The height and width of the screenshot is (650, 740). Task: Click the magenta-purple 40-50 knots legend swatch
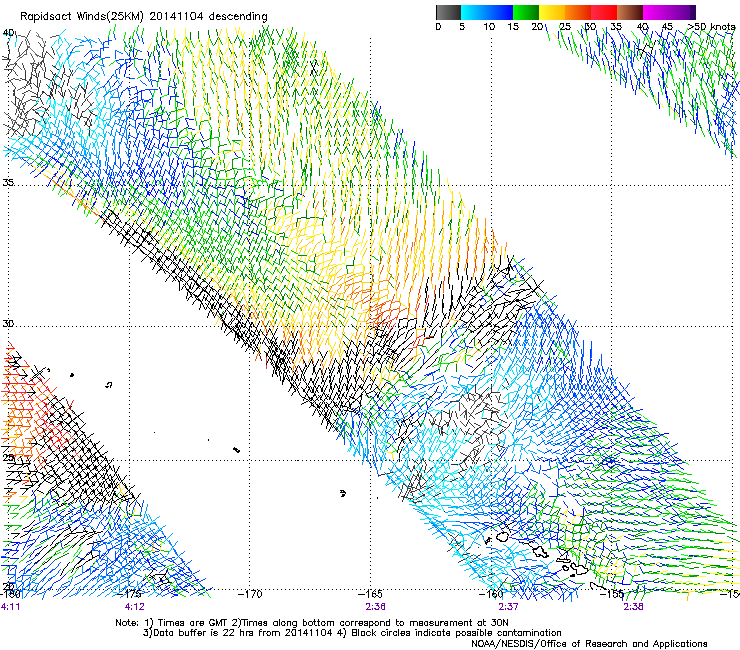669,12
